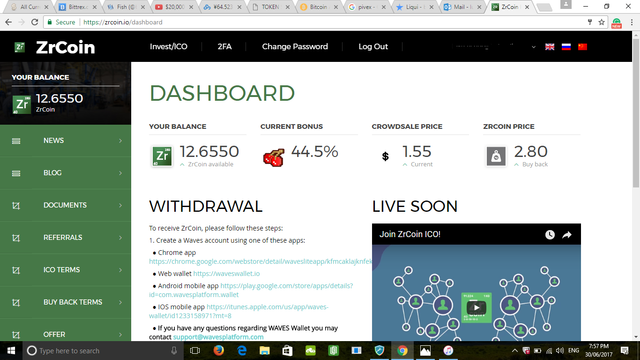Click the NEWS list icon in sidebar
Image resolution: width=640 pixels, height=360 pixels.
16,141
